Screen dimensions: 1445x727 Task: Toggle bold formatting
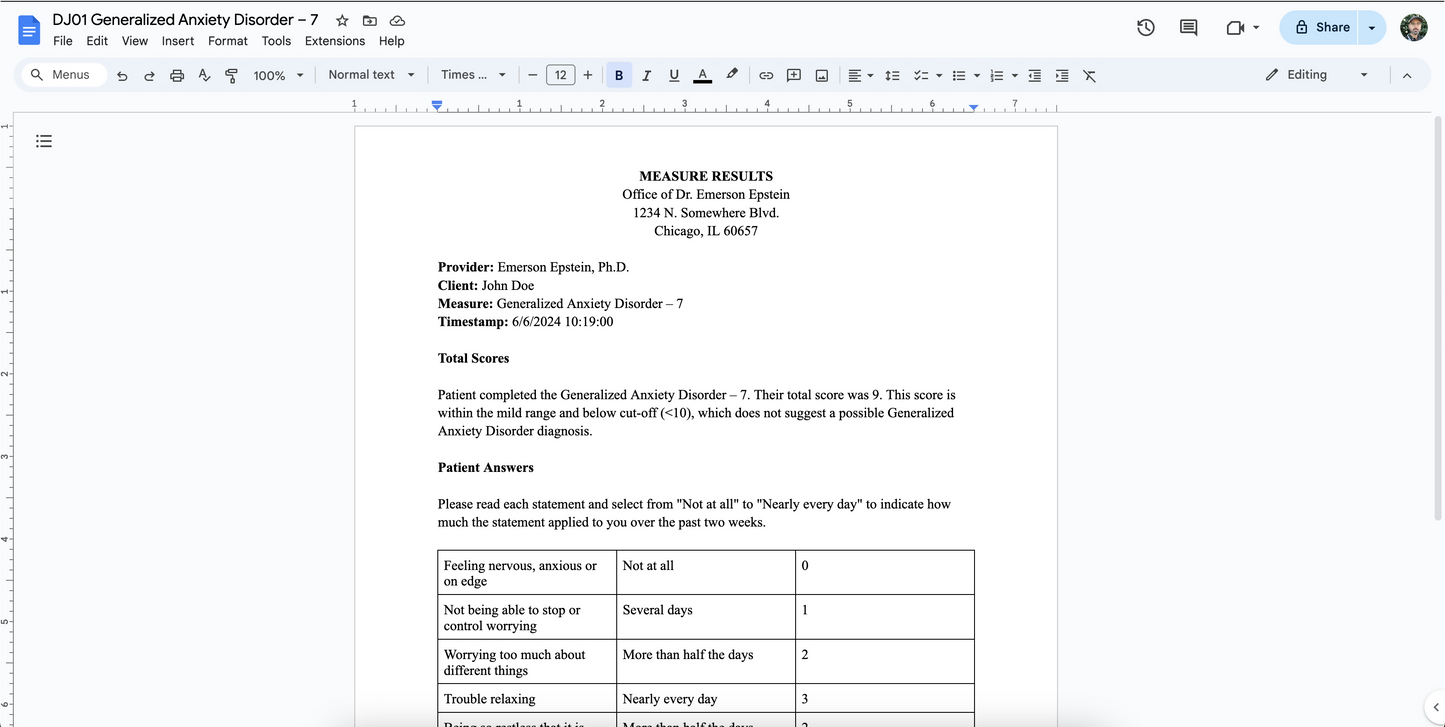coord(619,75)
